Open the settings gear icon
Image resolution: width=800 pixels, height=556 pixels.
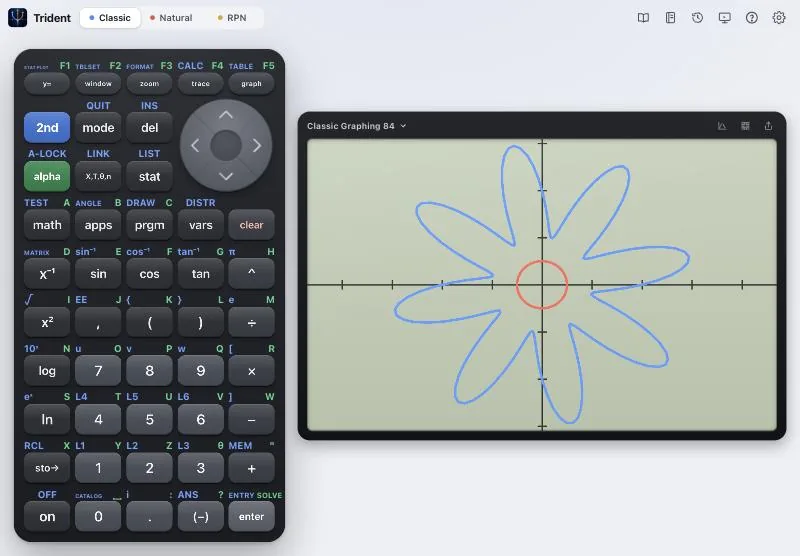pos(779,18)
